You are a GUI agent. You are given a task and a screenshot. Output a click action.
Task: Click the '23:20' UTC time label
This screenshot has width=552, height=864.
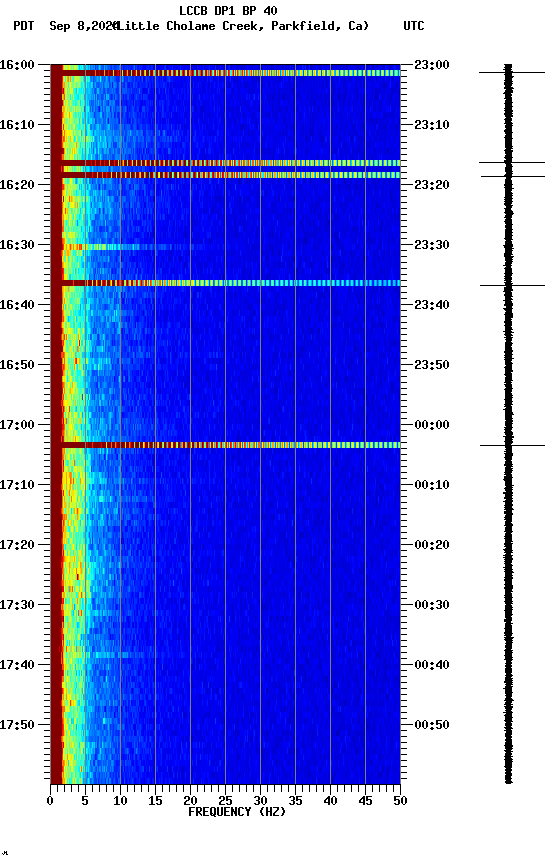click(x=432, y=185)
